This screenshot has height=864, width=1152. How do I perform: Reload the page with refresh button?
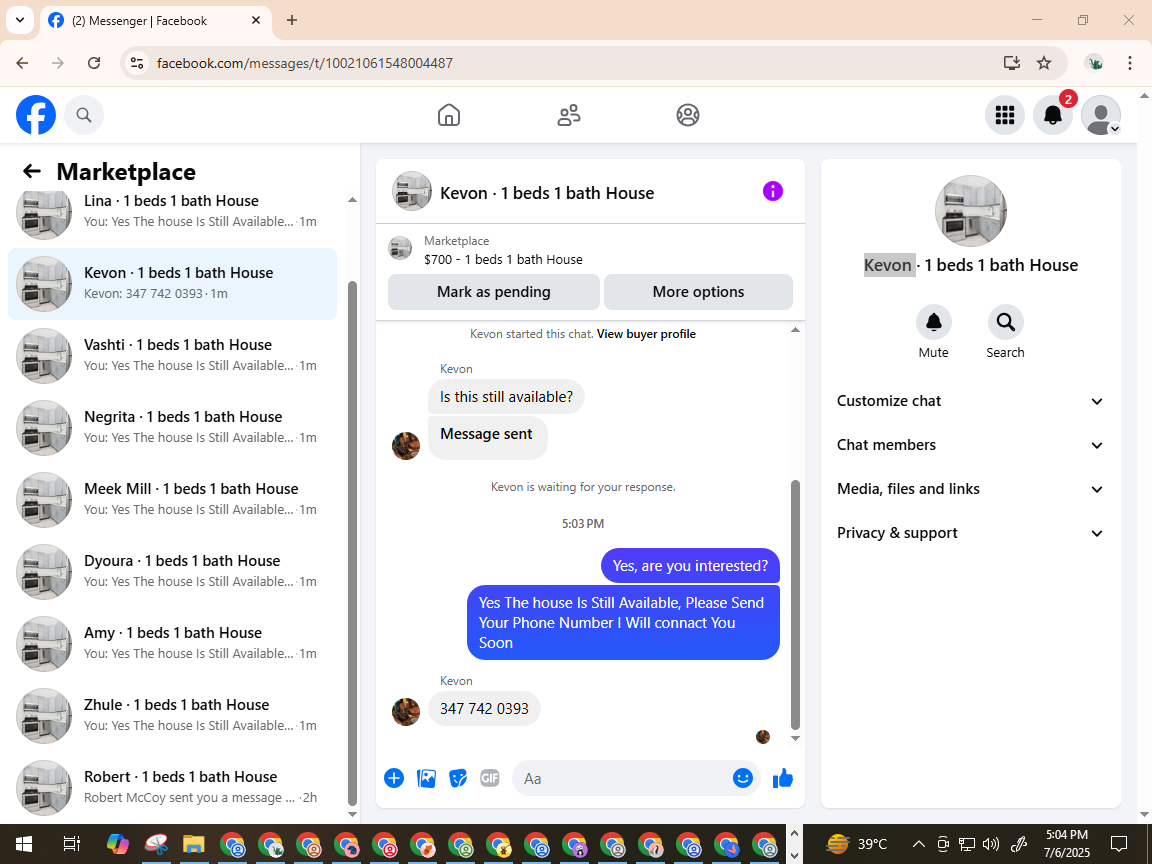tap(94, 63)
